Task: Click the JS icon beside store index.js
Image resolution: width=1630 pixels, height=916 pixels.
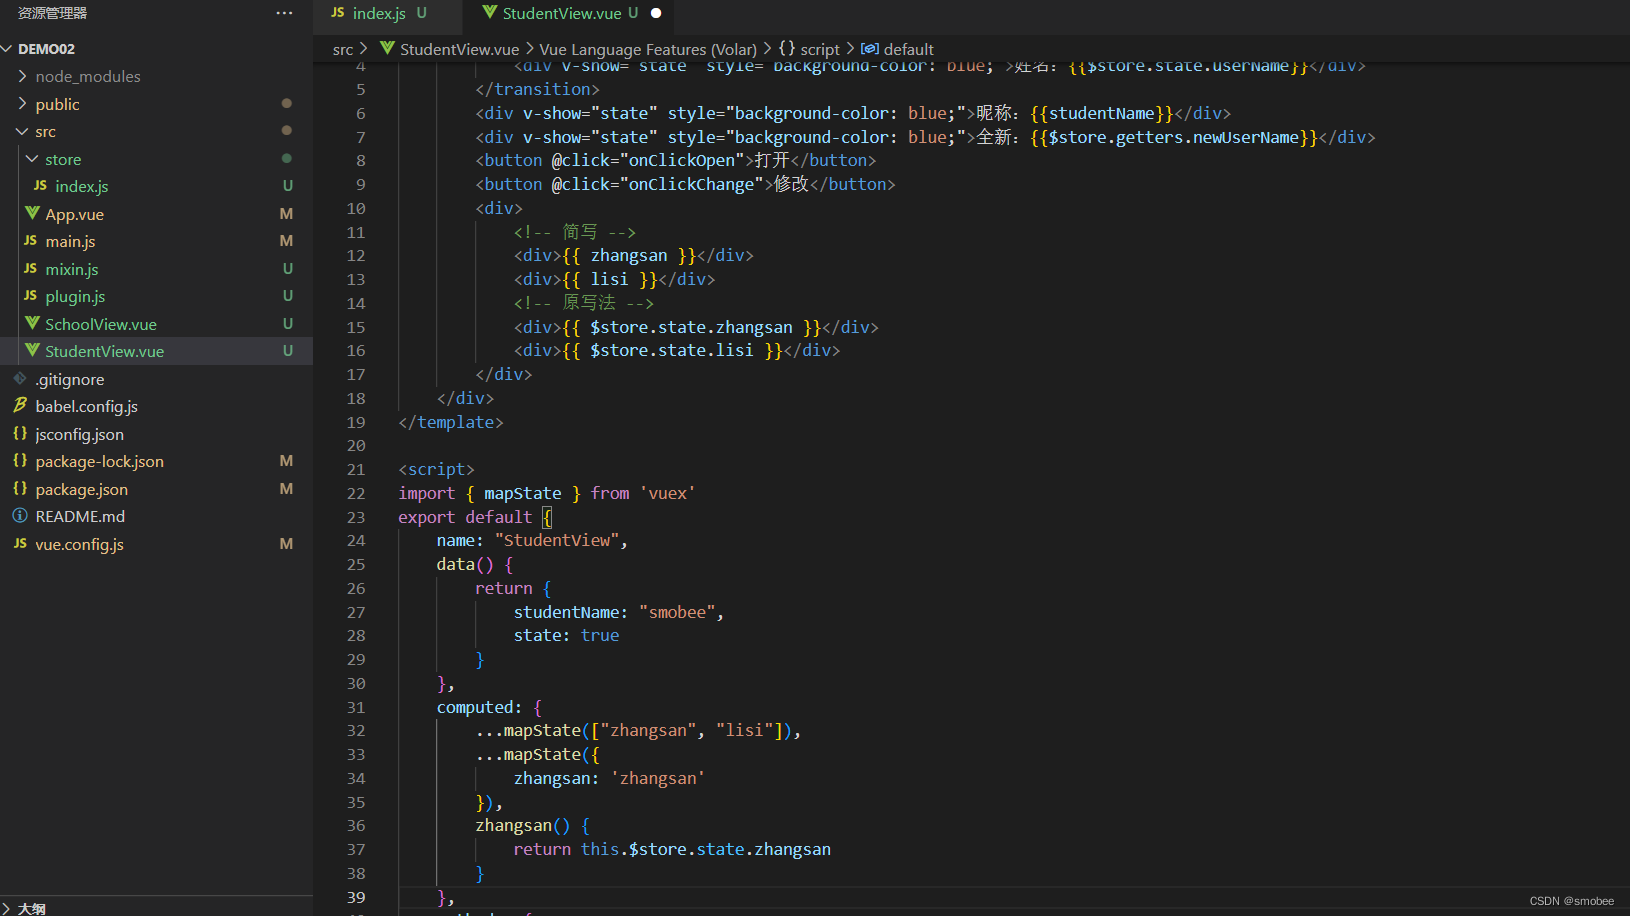Action: coord(40,186)
